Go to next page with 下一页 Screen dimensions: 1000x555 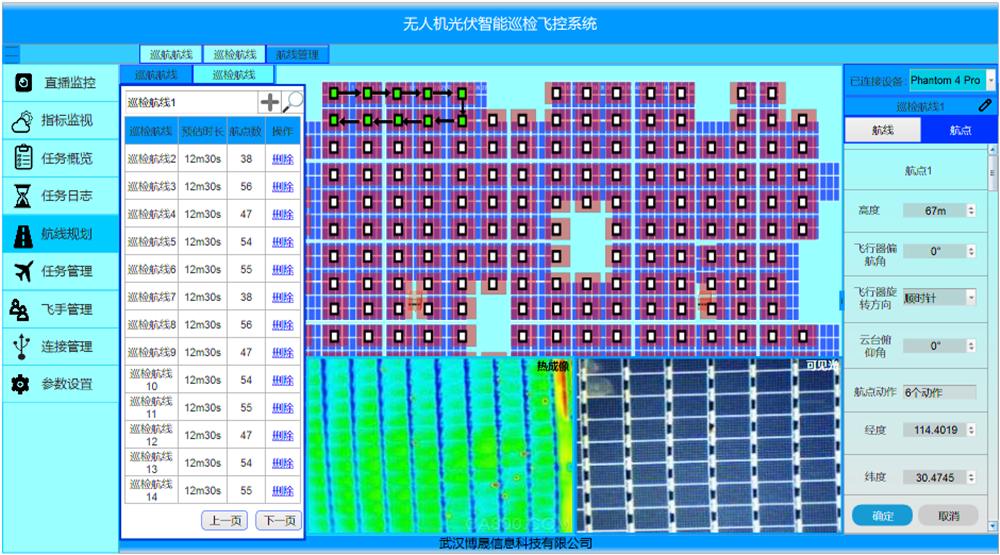278,520
